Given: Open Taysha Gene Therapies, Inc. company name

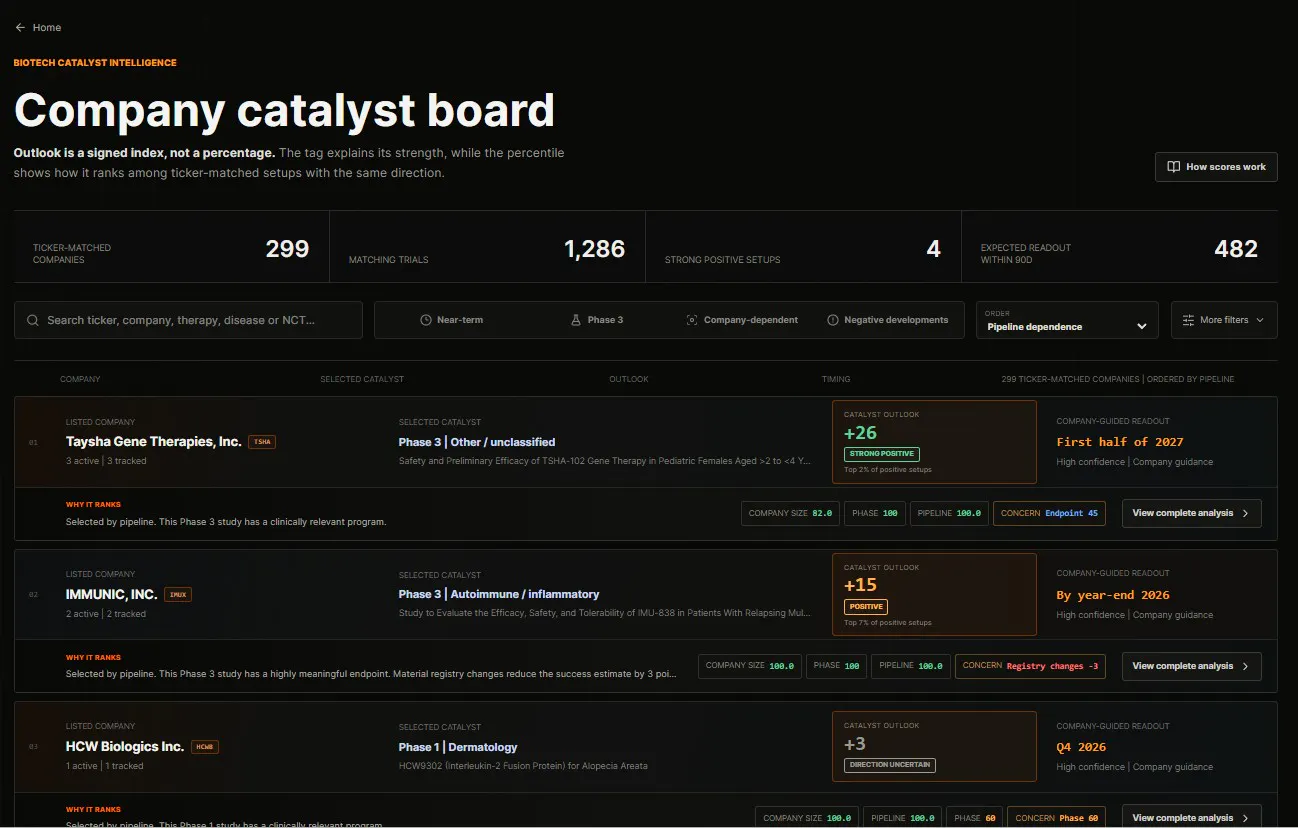Looking at the screenshot, I should tap(154, 441).
